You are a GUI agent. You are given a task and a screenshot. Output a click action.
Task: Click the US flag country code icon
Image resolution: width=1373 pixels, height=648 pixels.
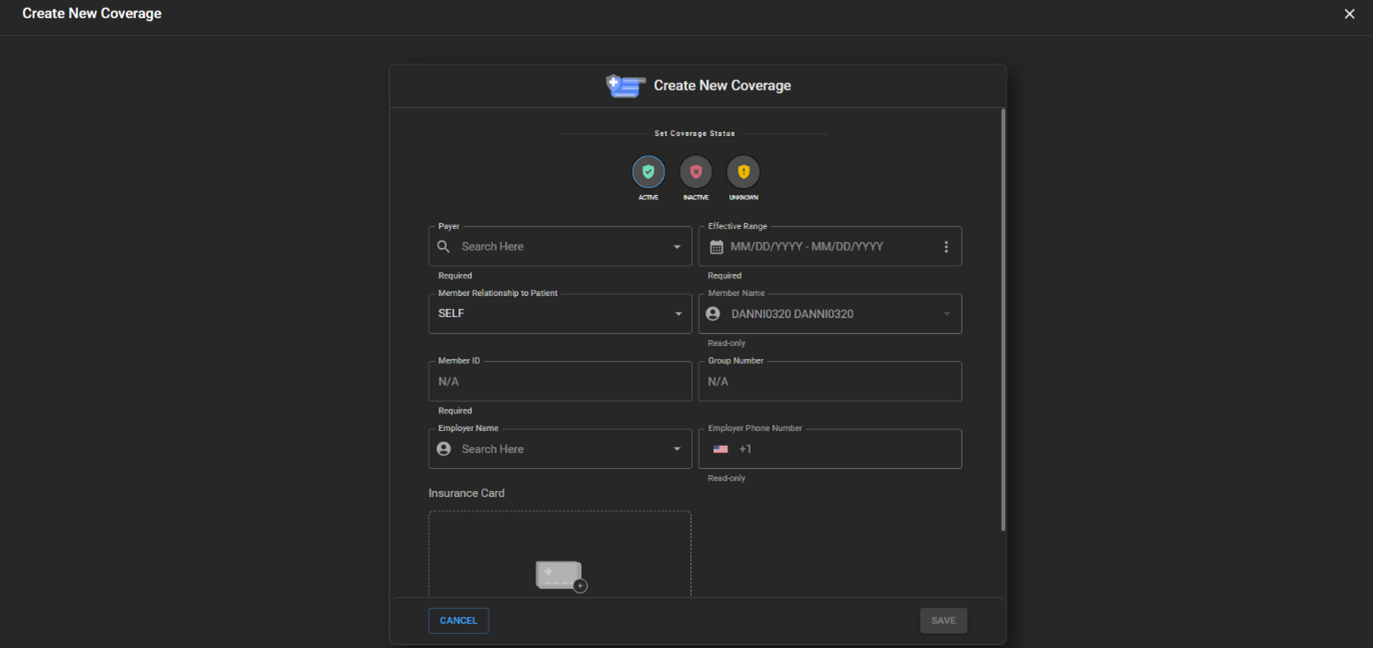(720, 449)
